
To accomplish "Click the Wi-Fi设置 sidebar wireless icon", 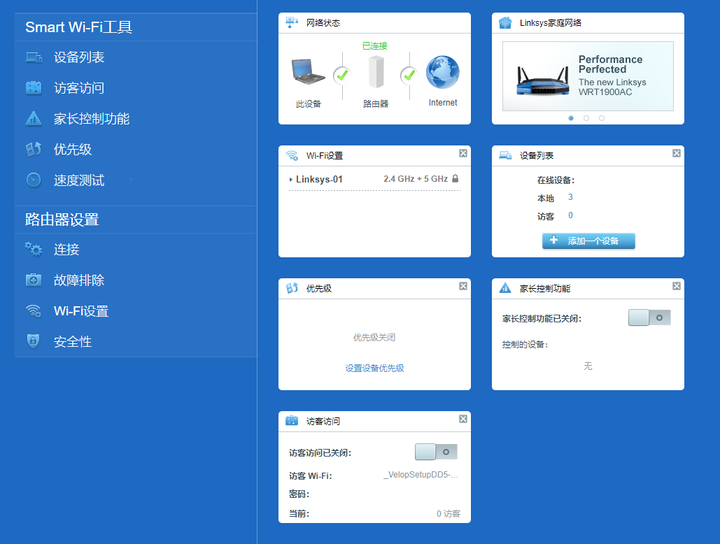I will click(34, 311).
